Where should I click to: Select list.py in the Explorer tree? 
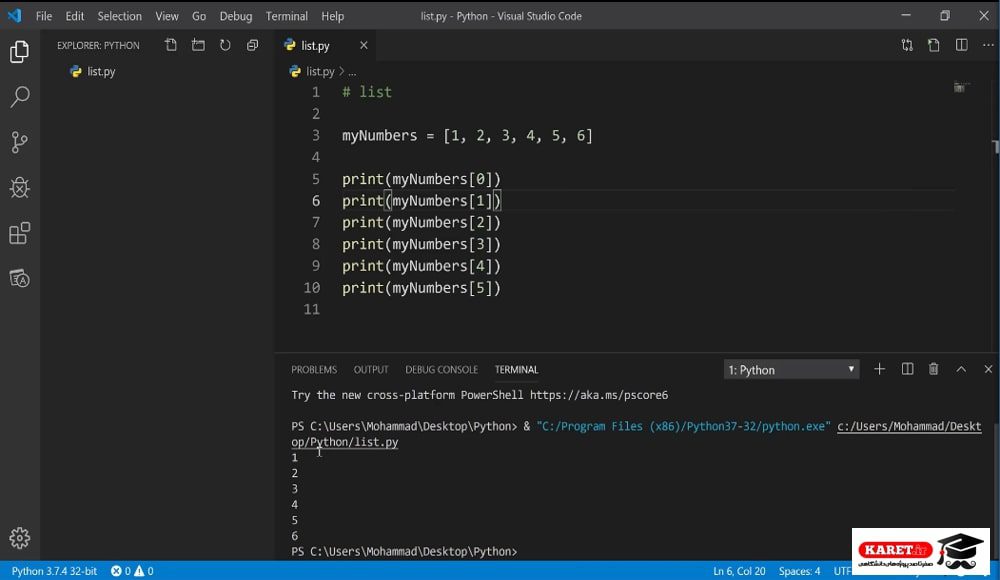click(x=101, y=71)
